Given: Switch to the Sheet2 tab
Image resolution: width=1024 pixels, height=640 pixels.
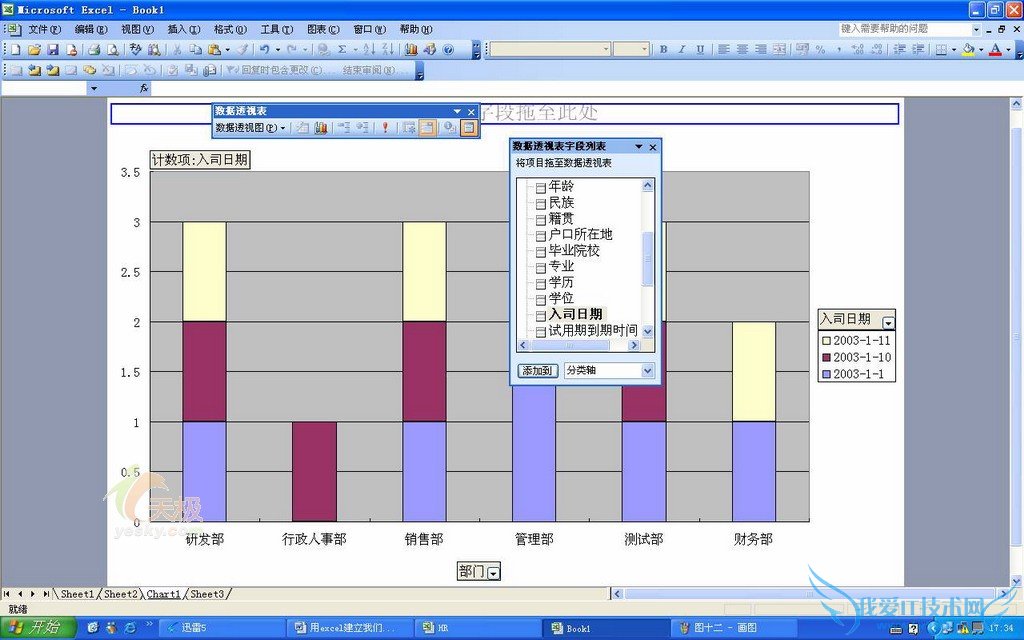Looking at the screenshot, I should [120, 594].
